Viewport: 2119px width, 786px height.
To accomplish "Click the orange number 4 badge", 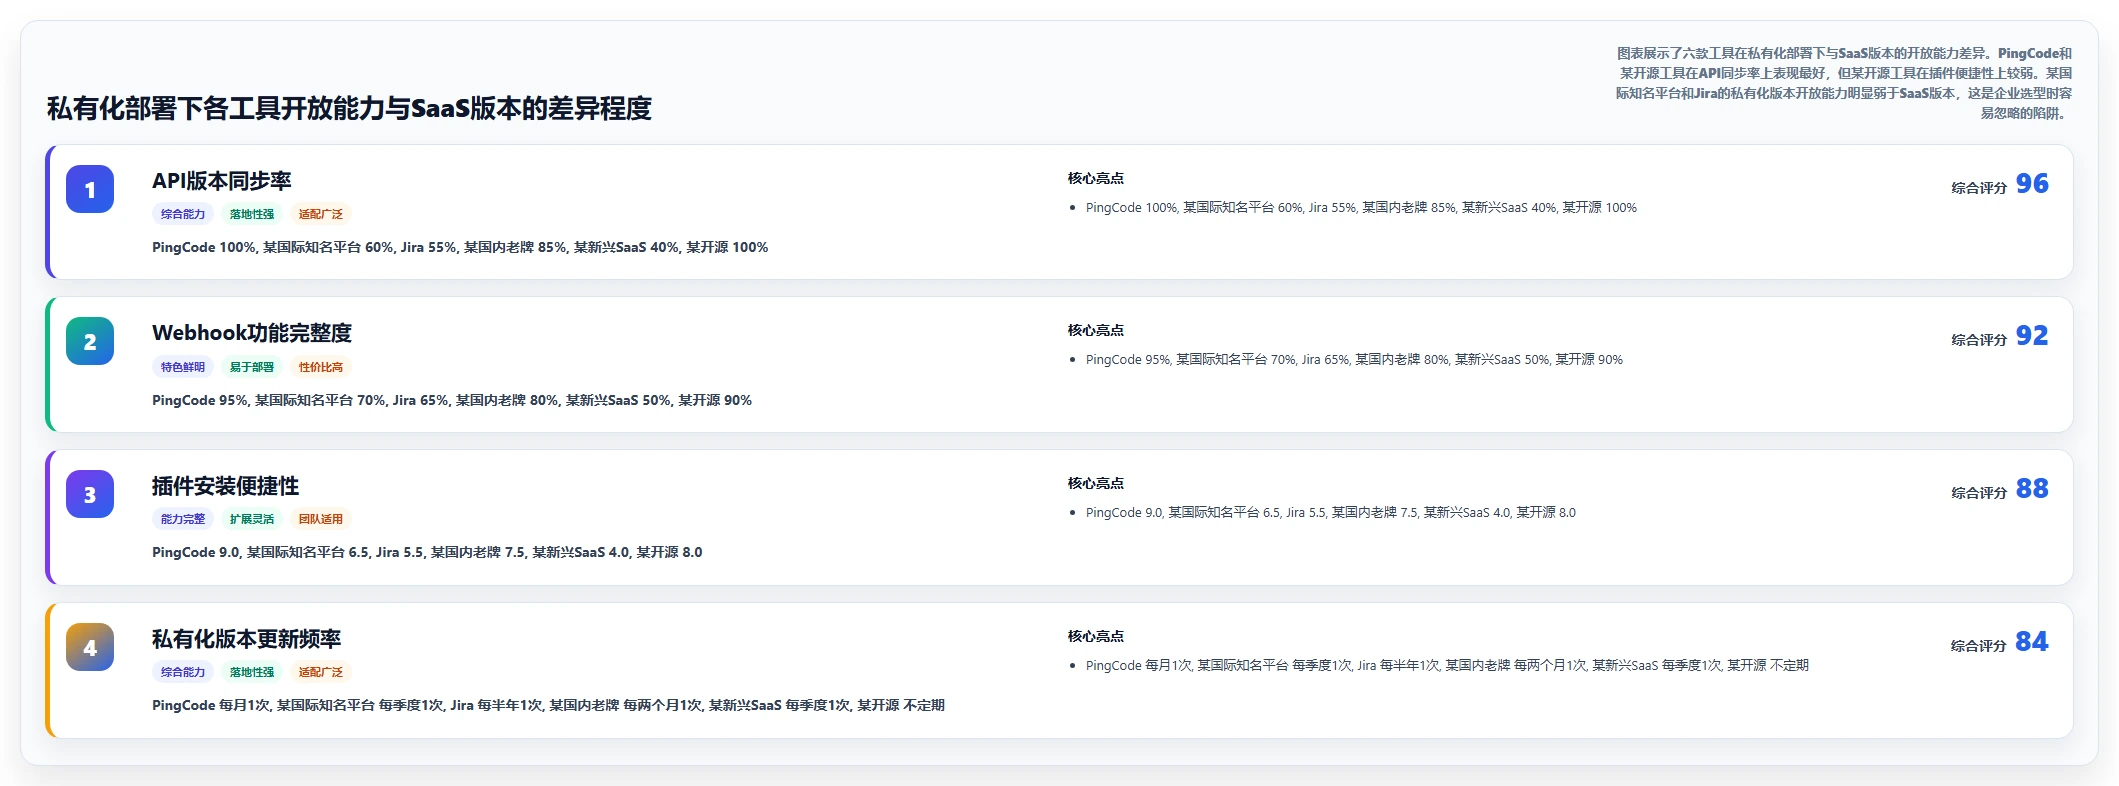I will (x=90, y=647).
